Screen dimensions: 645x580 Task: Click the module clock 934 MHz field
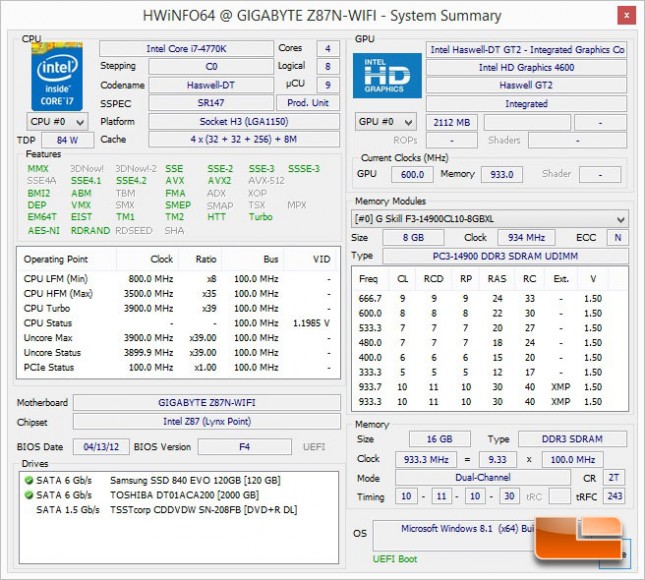click(x=526, y=238)
